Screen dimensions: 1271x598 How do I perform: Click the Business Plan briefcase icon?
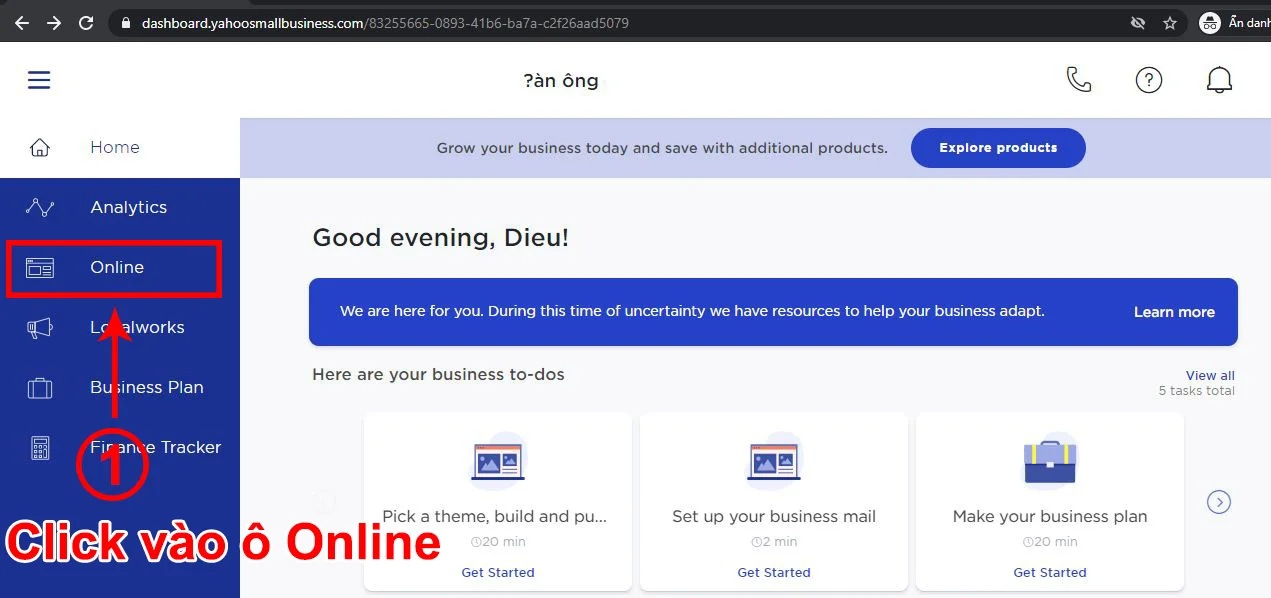point(39,387)
